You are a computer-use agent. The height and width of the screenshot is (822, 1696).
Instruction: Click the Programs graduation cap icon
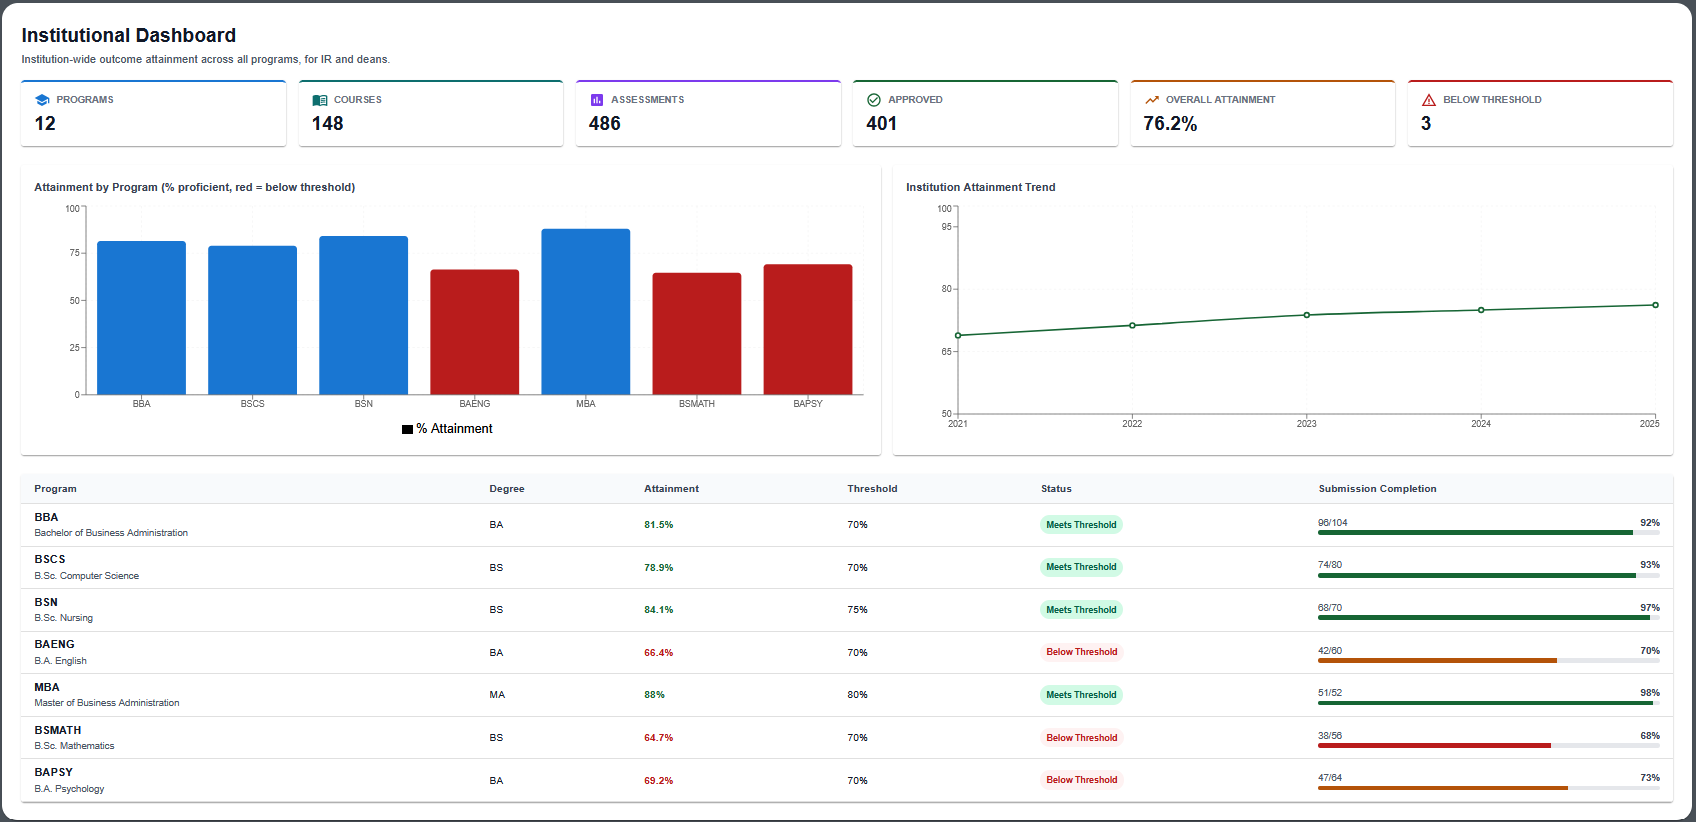(x=42, y=100)
